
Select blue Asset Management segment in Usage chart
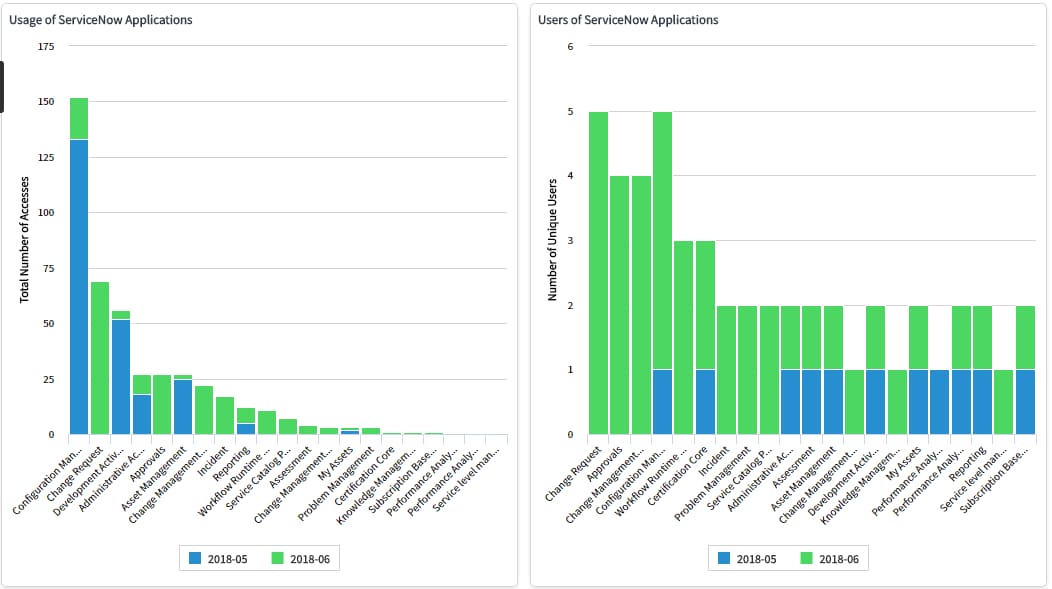pos(183,407)
